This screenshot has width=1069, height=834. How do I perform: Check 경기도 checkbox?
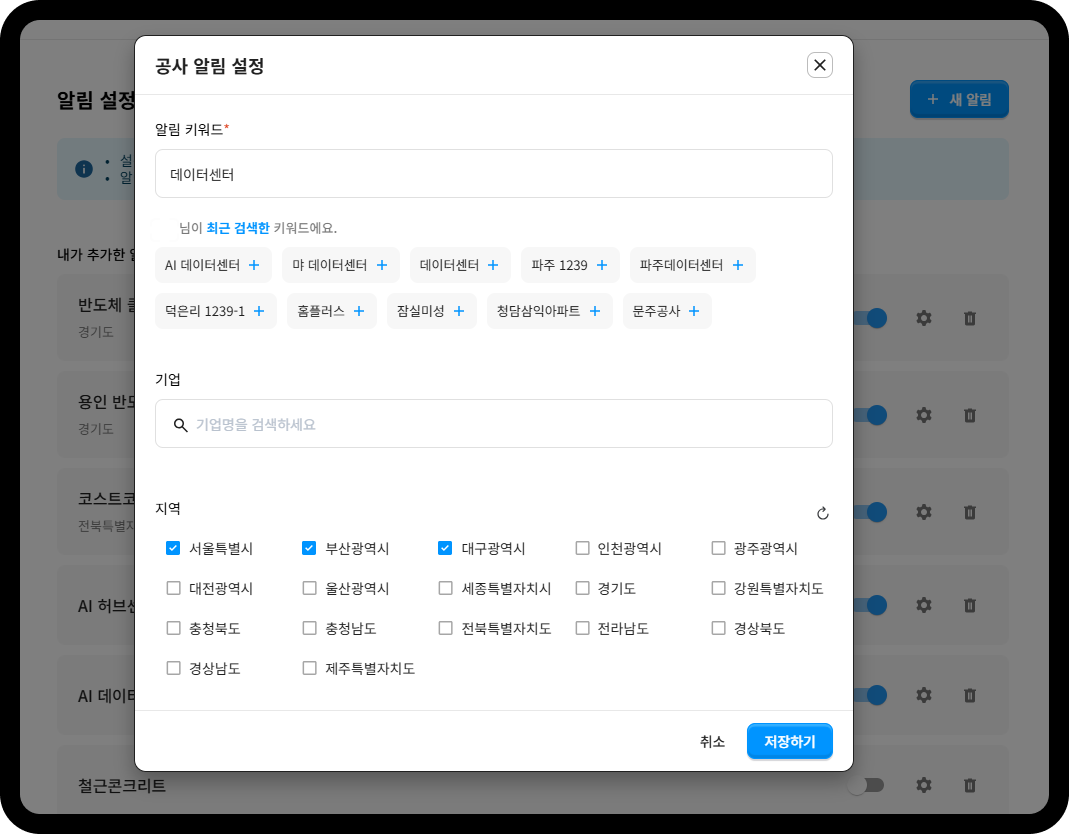(x=582, y=588)
